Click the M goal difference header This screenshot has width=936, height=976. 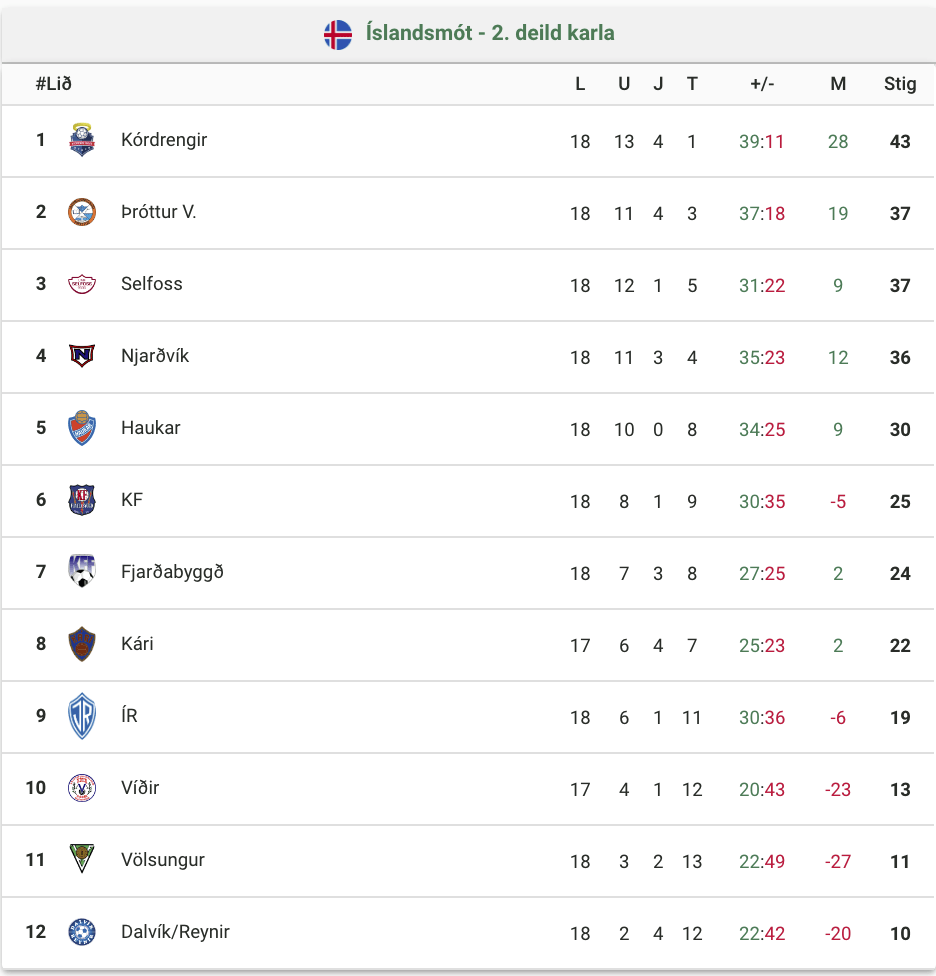tap(838, 83)
